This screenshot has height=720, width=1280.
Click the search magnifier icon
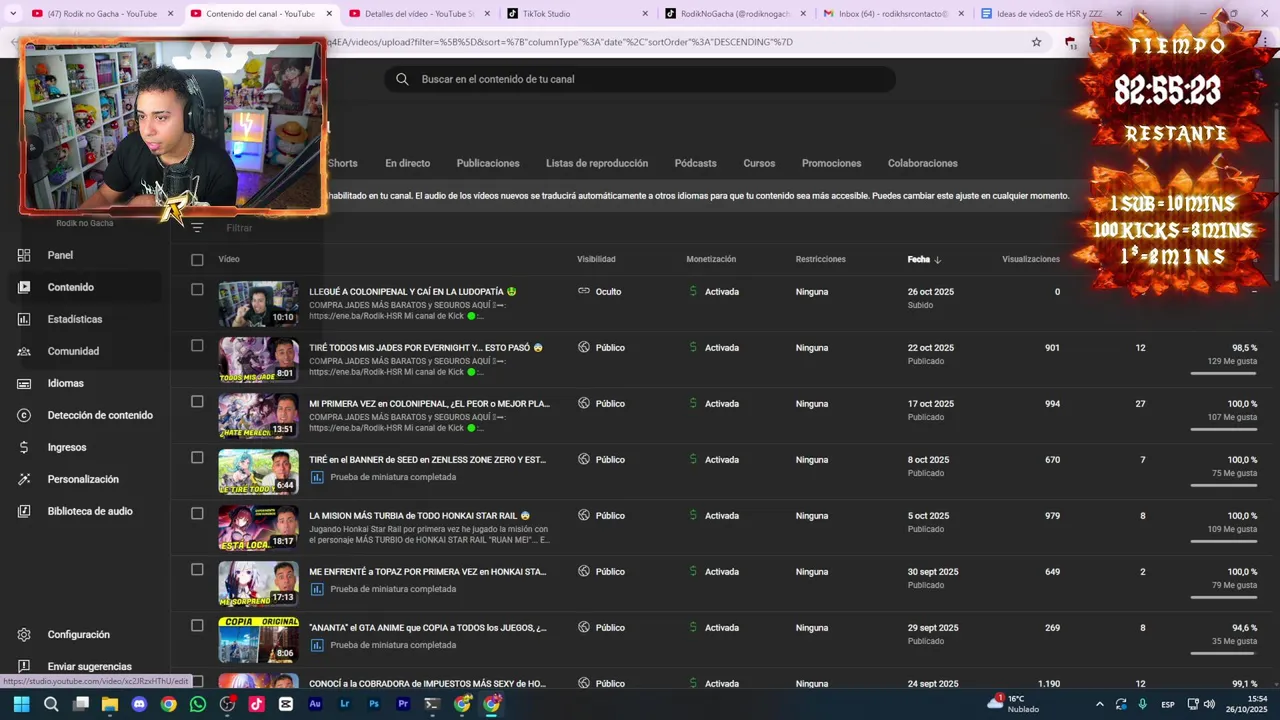pos(402,79)
